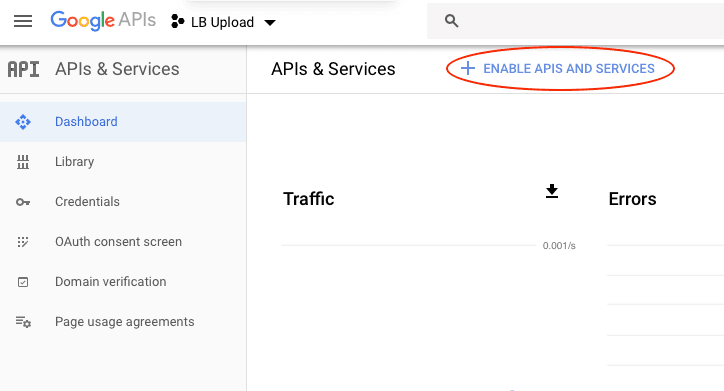
Task: Click the OAuth consent screen icon
Action: (23, 242)
